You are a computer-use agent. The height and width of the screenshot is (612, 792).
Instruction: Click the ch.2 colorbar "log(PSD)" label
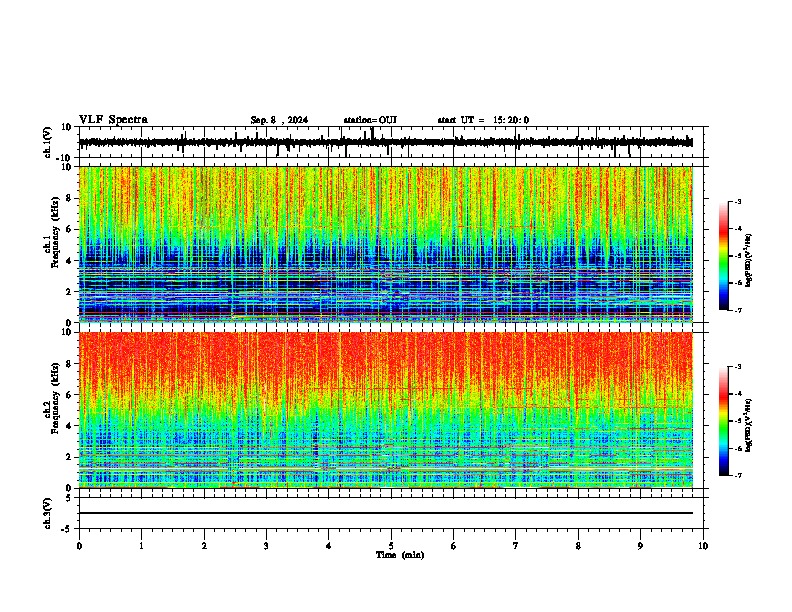pos(749,425)
